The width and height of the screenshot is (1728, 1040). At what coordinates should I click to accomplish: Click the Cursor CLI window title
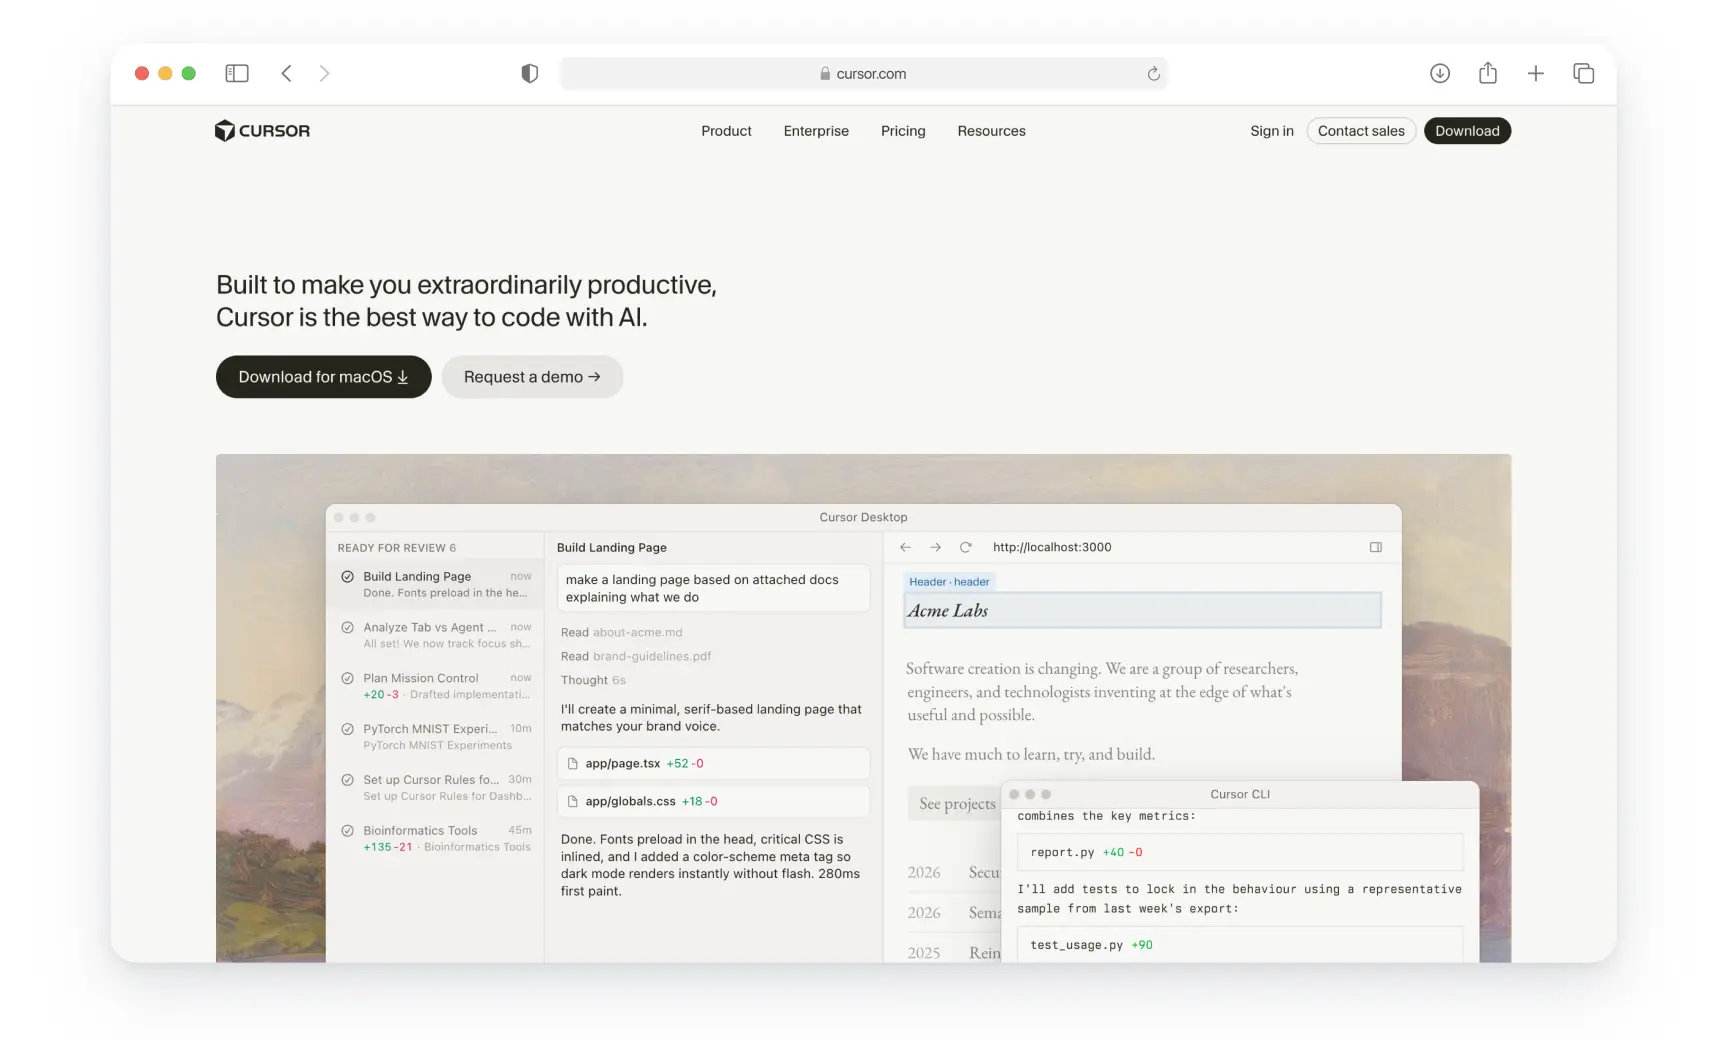(x=1240, y=794)
